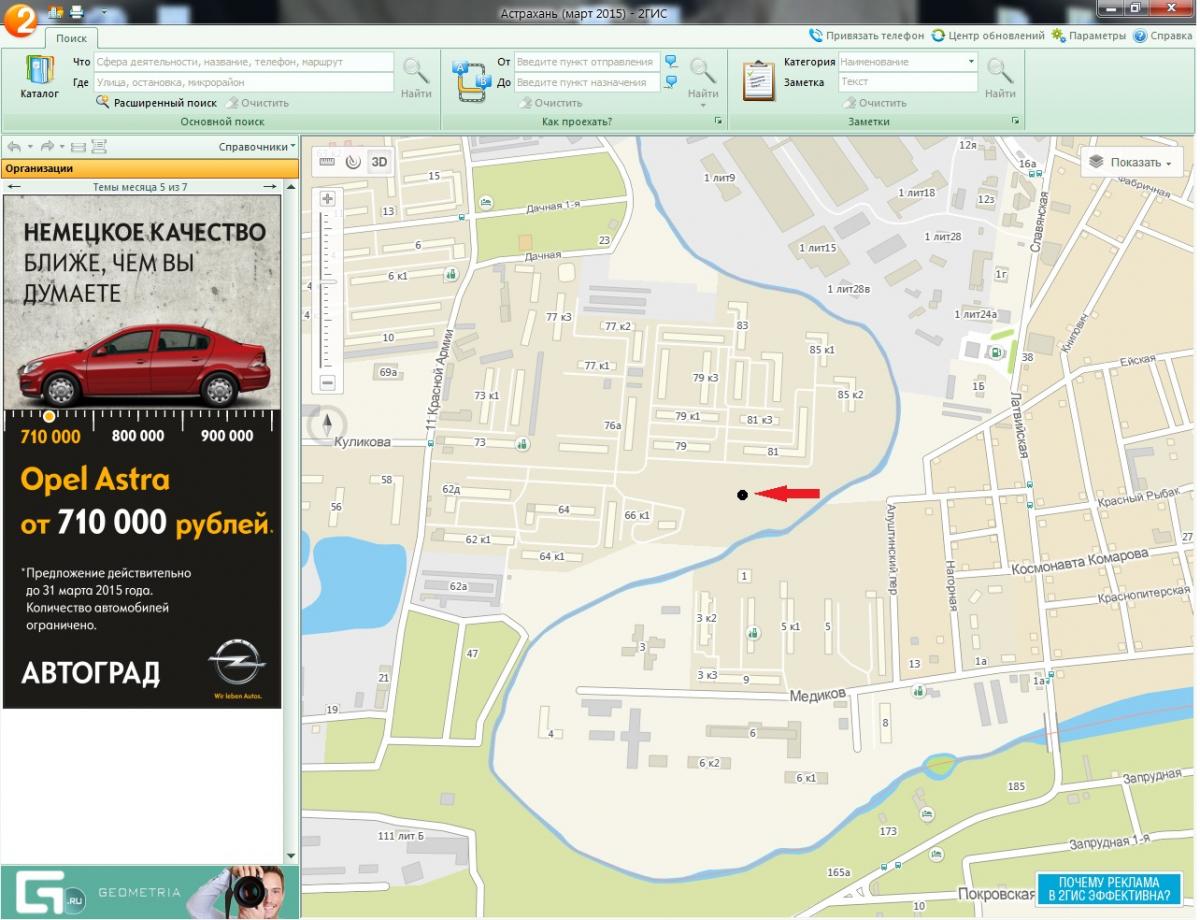Click the map zoom out minus button
Viewport: 1200px width, 920px height.
click(327, 383)
